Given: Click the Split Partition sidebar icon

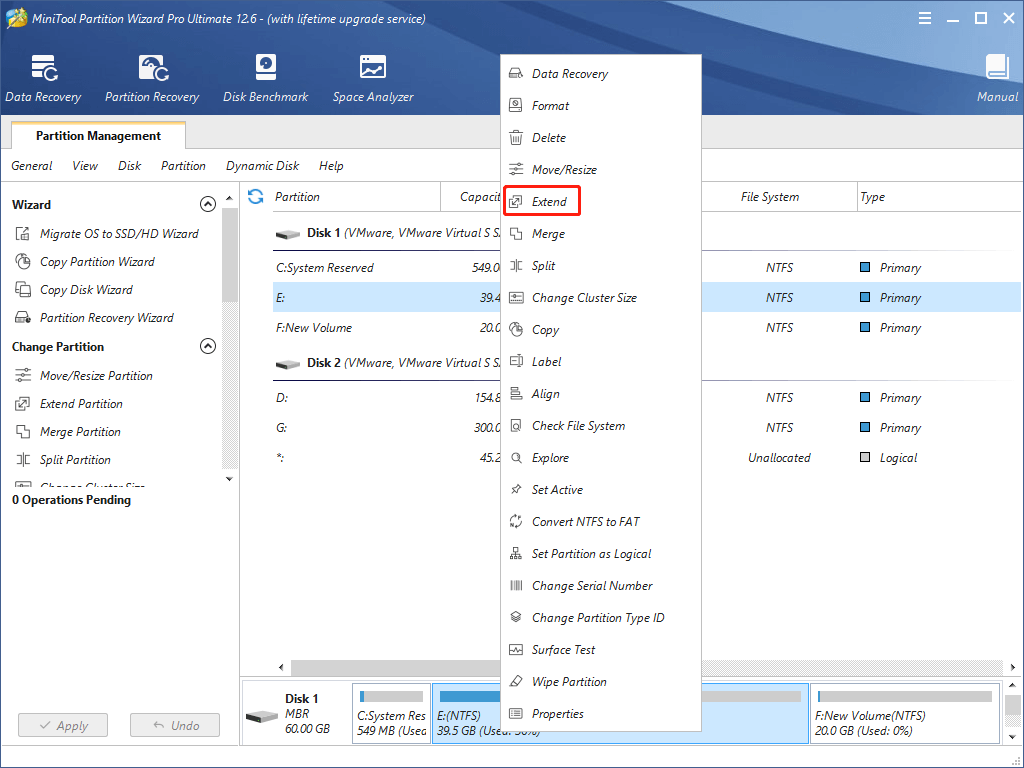Looking at the screenshot, I should [x=23, y=460].
